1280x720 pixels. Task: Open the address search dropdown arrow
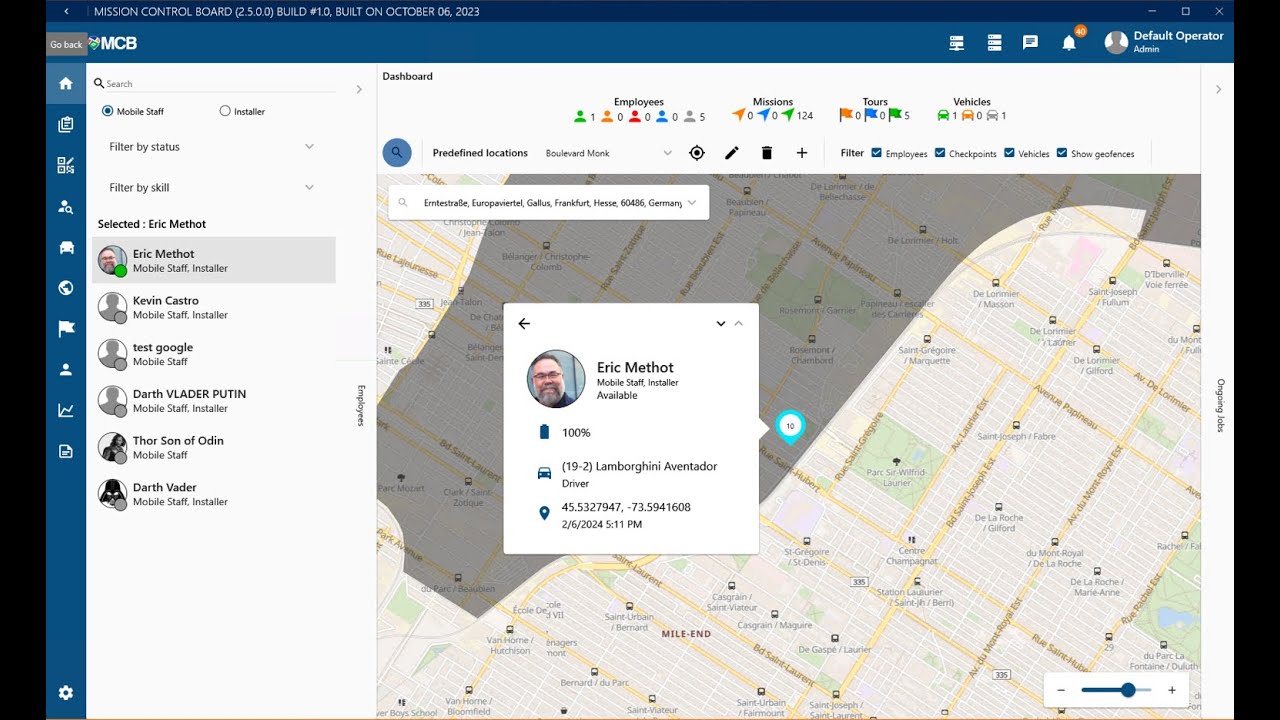tap(691, 203)
